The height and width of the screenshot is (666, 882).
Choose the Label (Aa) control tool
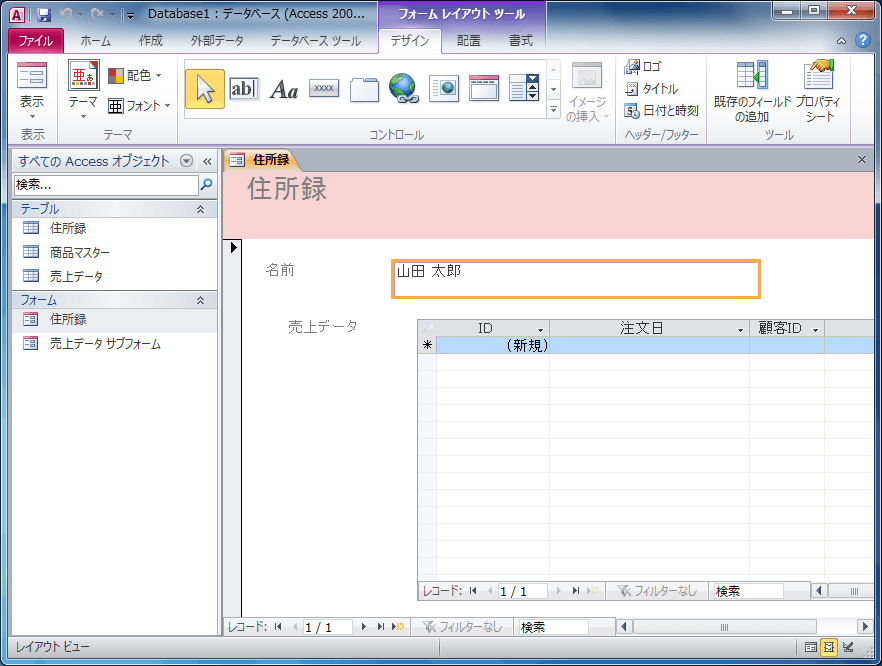point(284,89)
